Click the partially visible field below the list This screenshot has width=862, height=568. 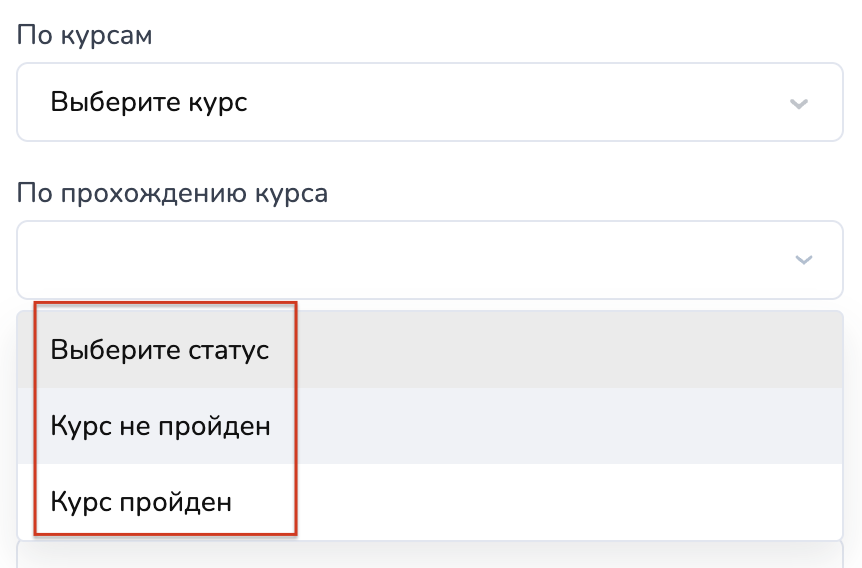tap(429, 556)
